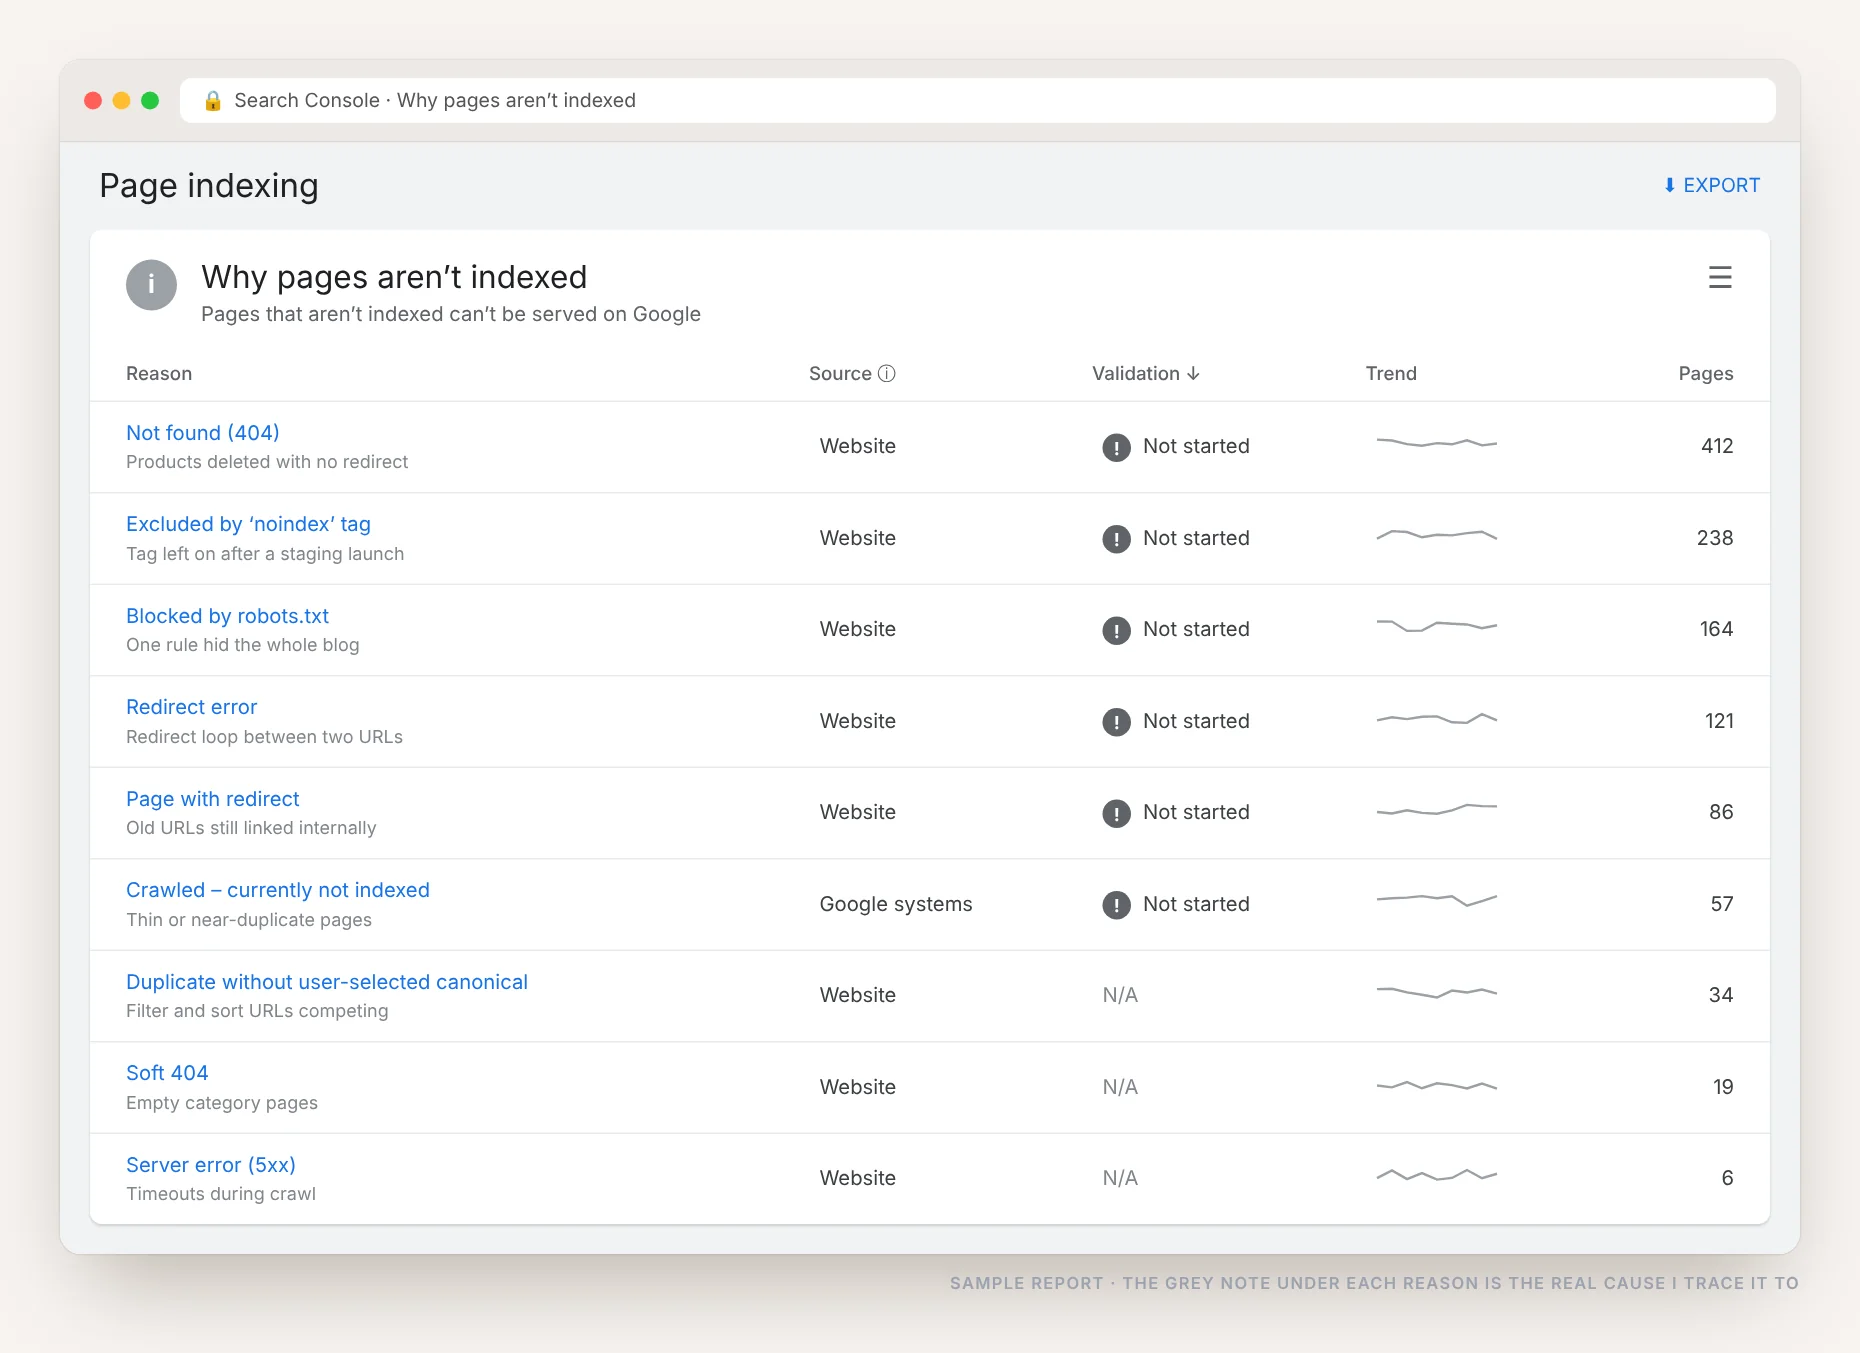Open Crawled – currently not indexed reason

point(278,890)
